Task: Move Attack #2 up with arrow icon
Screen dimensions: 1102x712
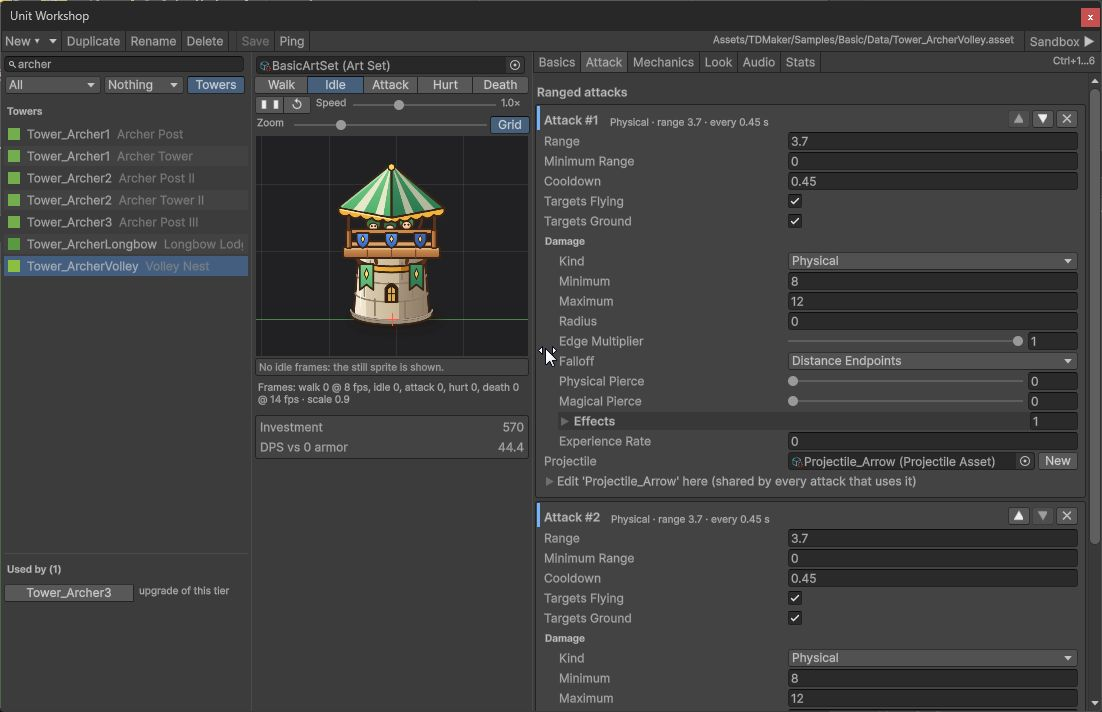Action: [x=1018, y=516]
